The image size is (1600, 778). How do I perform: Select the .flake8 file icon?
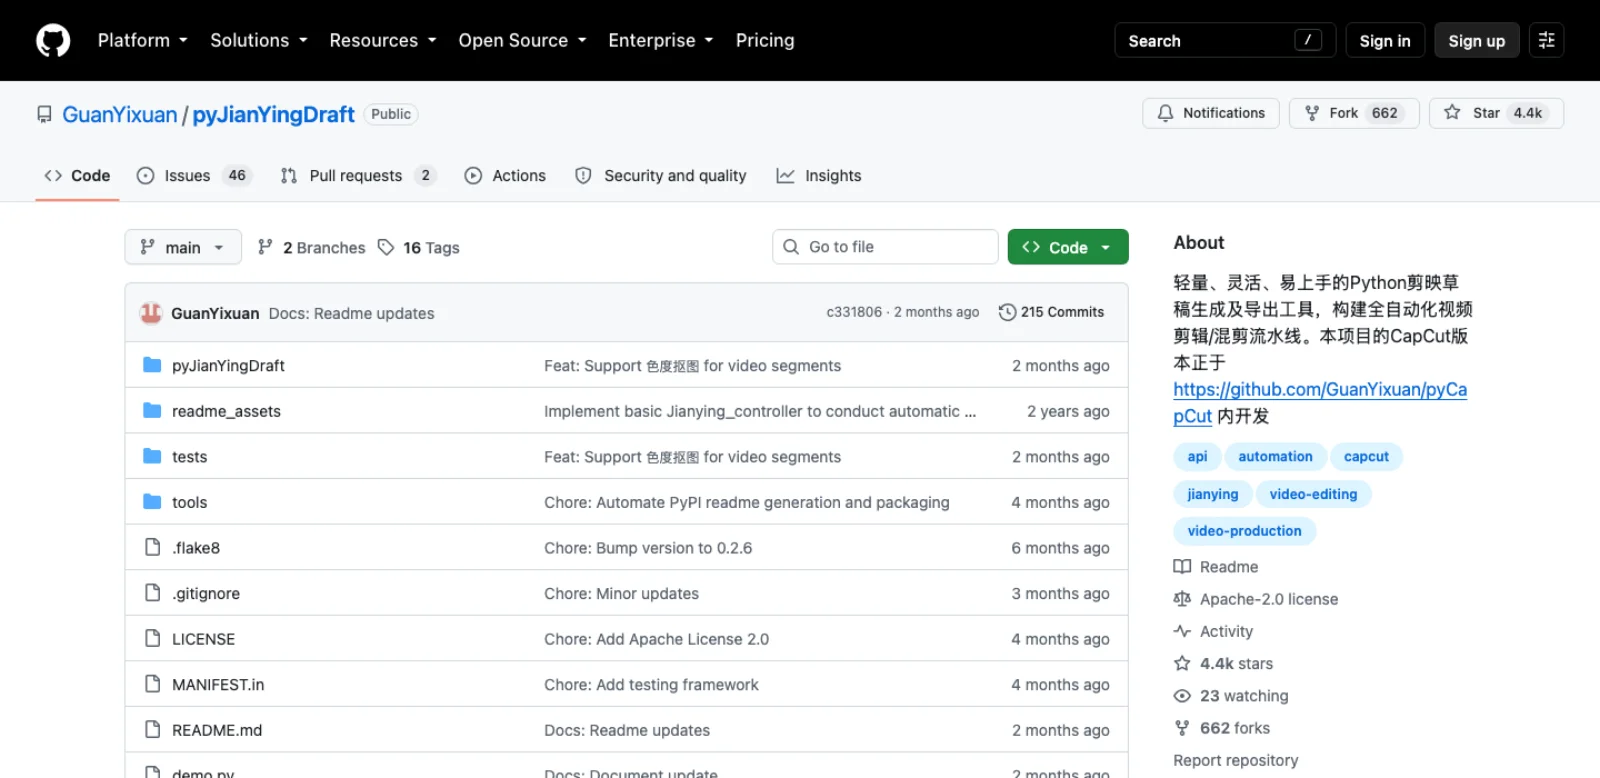click(x=153, y=547)
